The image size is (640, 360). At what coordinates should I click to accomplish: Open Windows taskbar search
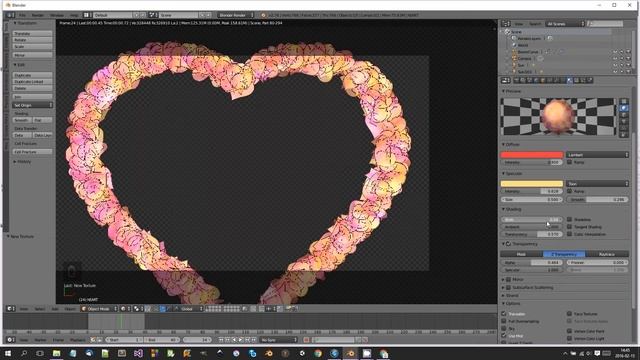pyautogui.click(x=24, y=353)
